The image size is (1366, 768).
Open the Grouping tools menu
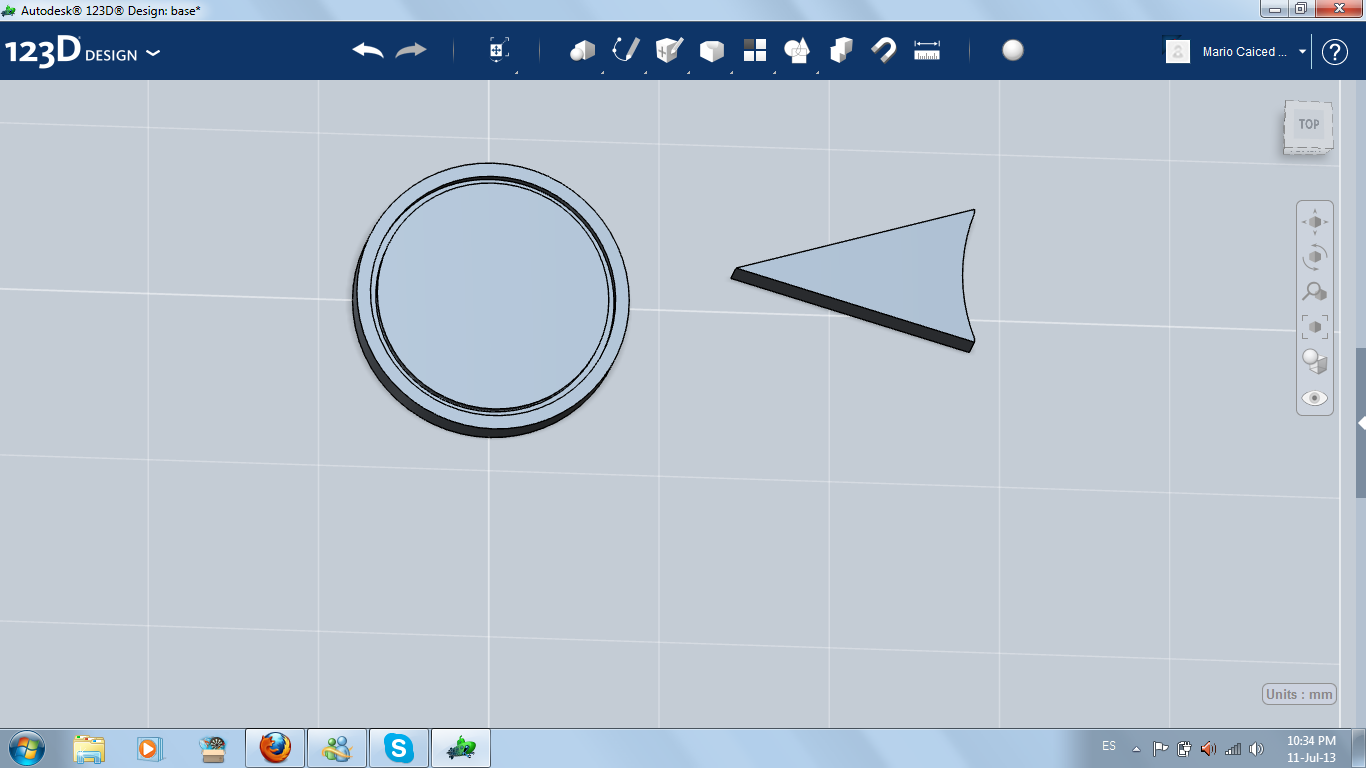(797, 50)
